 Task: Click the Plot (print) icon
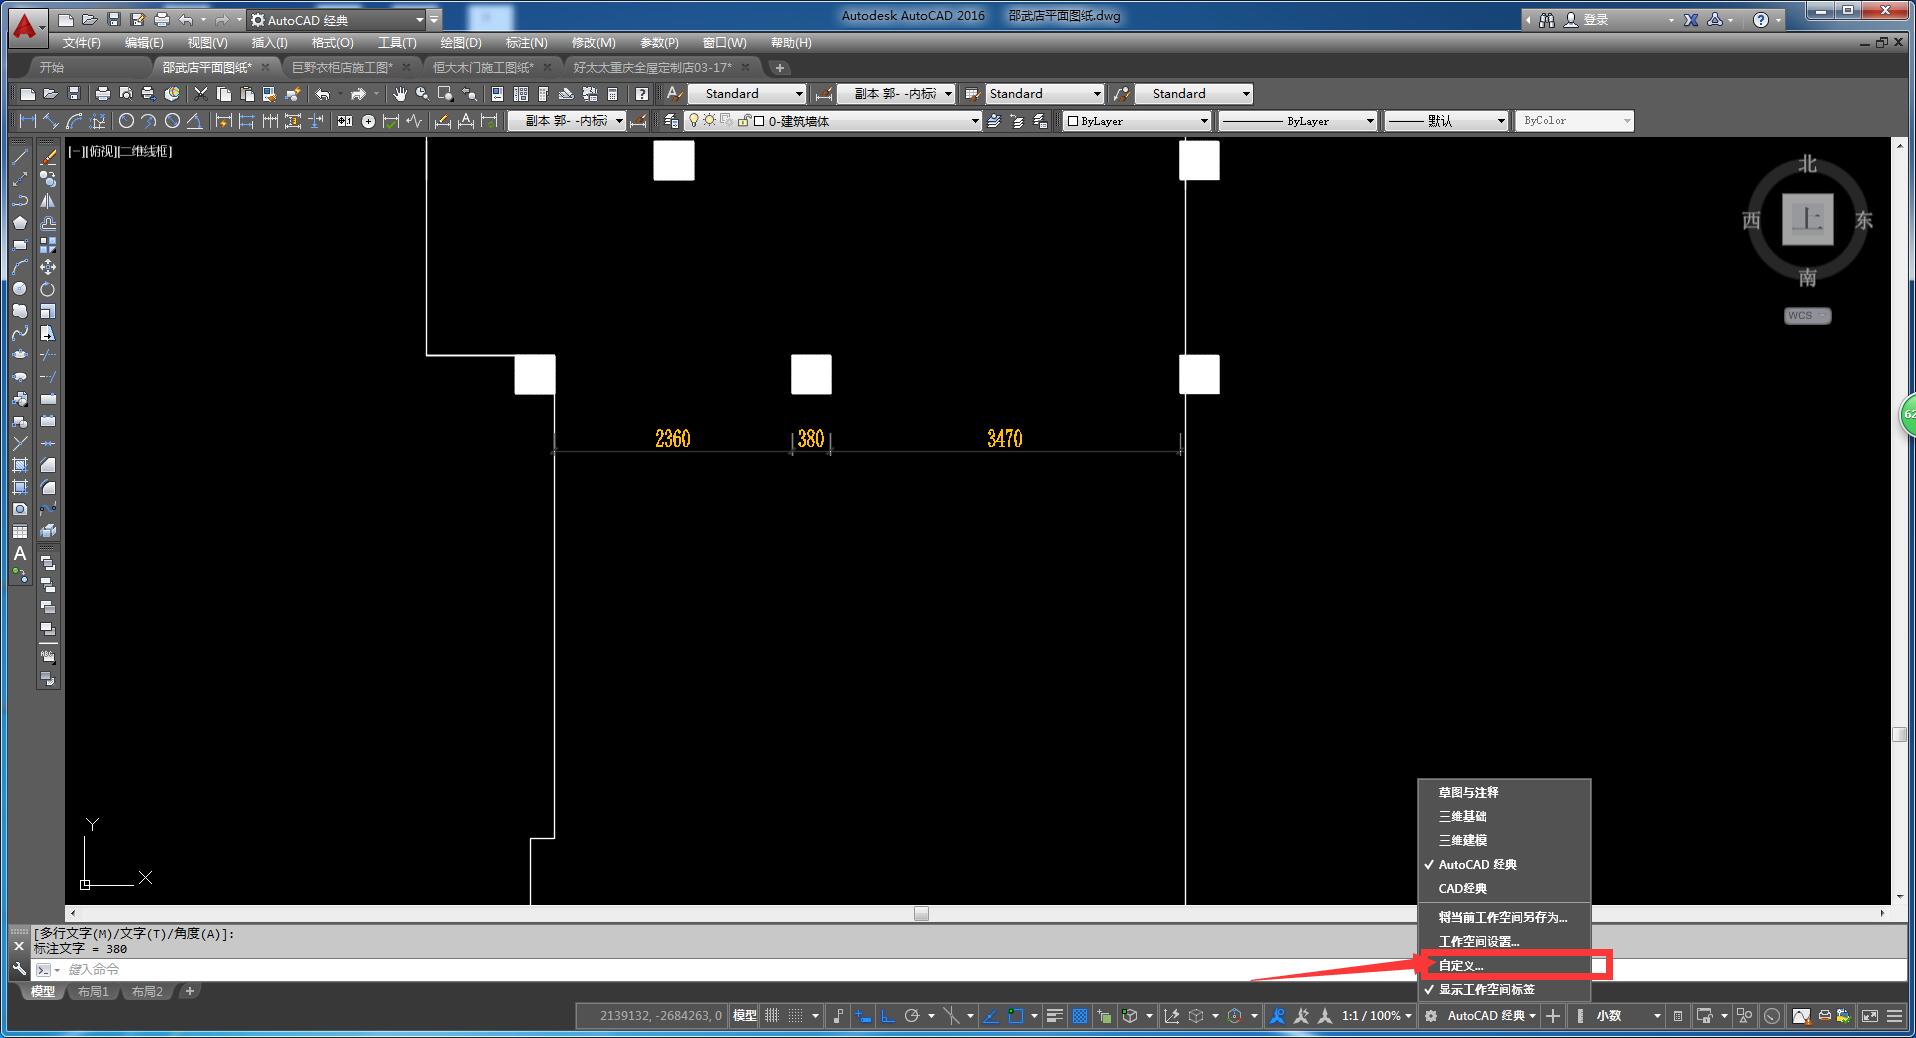pos(102,94)
